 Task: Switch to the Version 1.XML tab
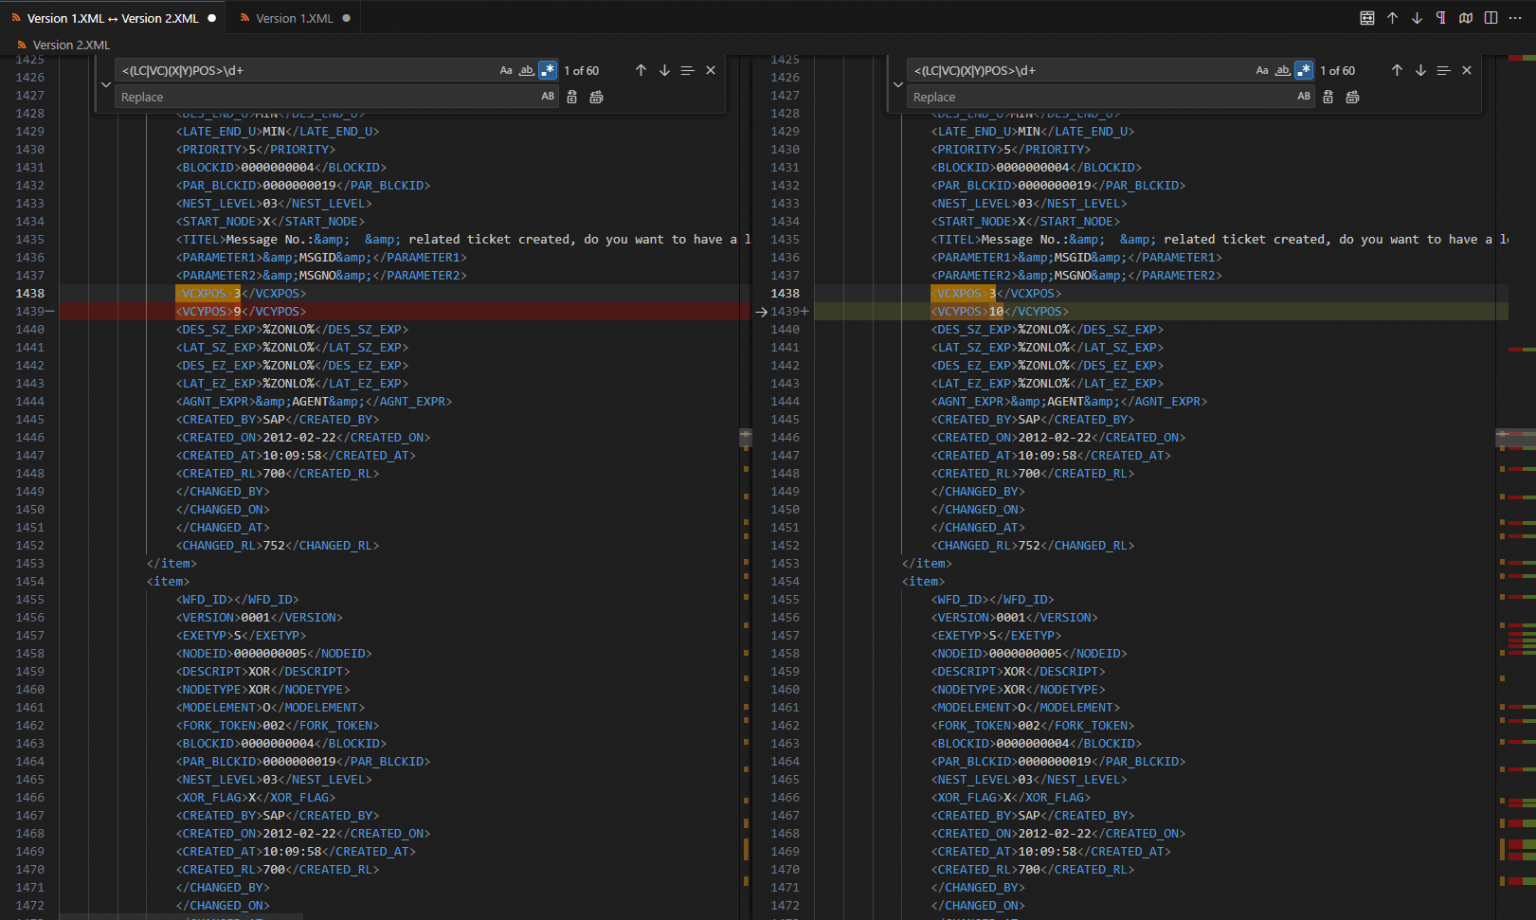click(x=293, y=17)
